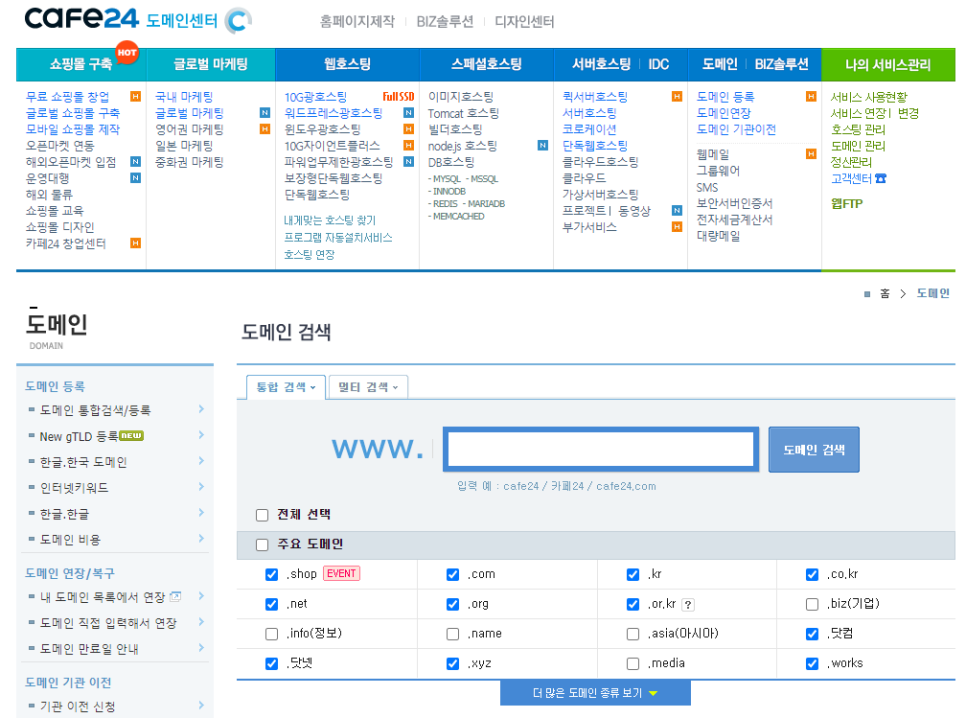Click the chevron next to 도메인 통합검색/등록
Viewport: 966px width, 718px height.
[x=201, y=409]
